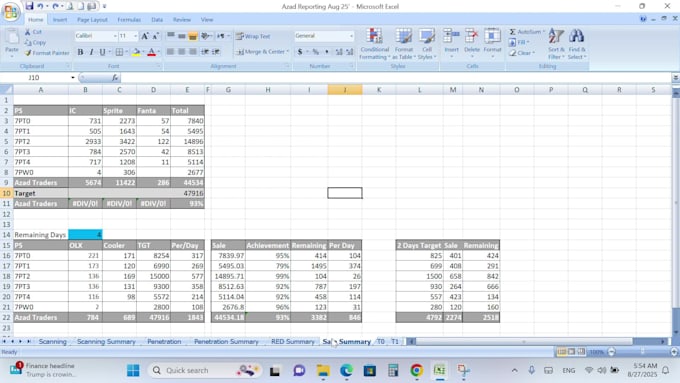The image size is (680, 383).
Task: Toggle Italic formatting
Action: (91, 52)
